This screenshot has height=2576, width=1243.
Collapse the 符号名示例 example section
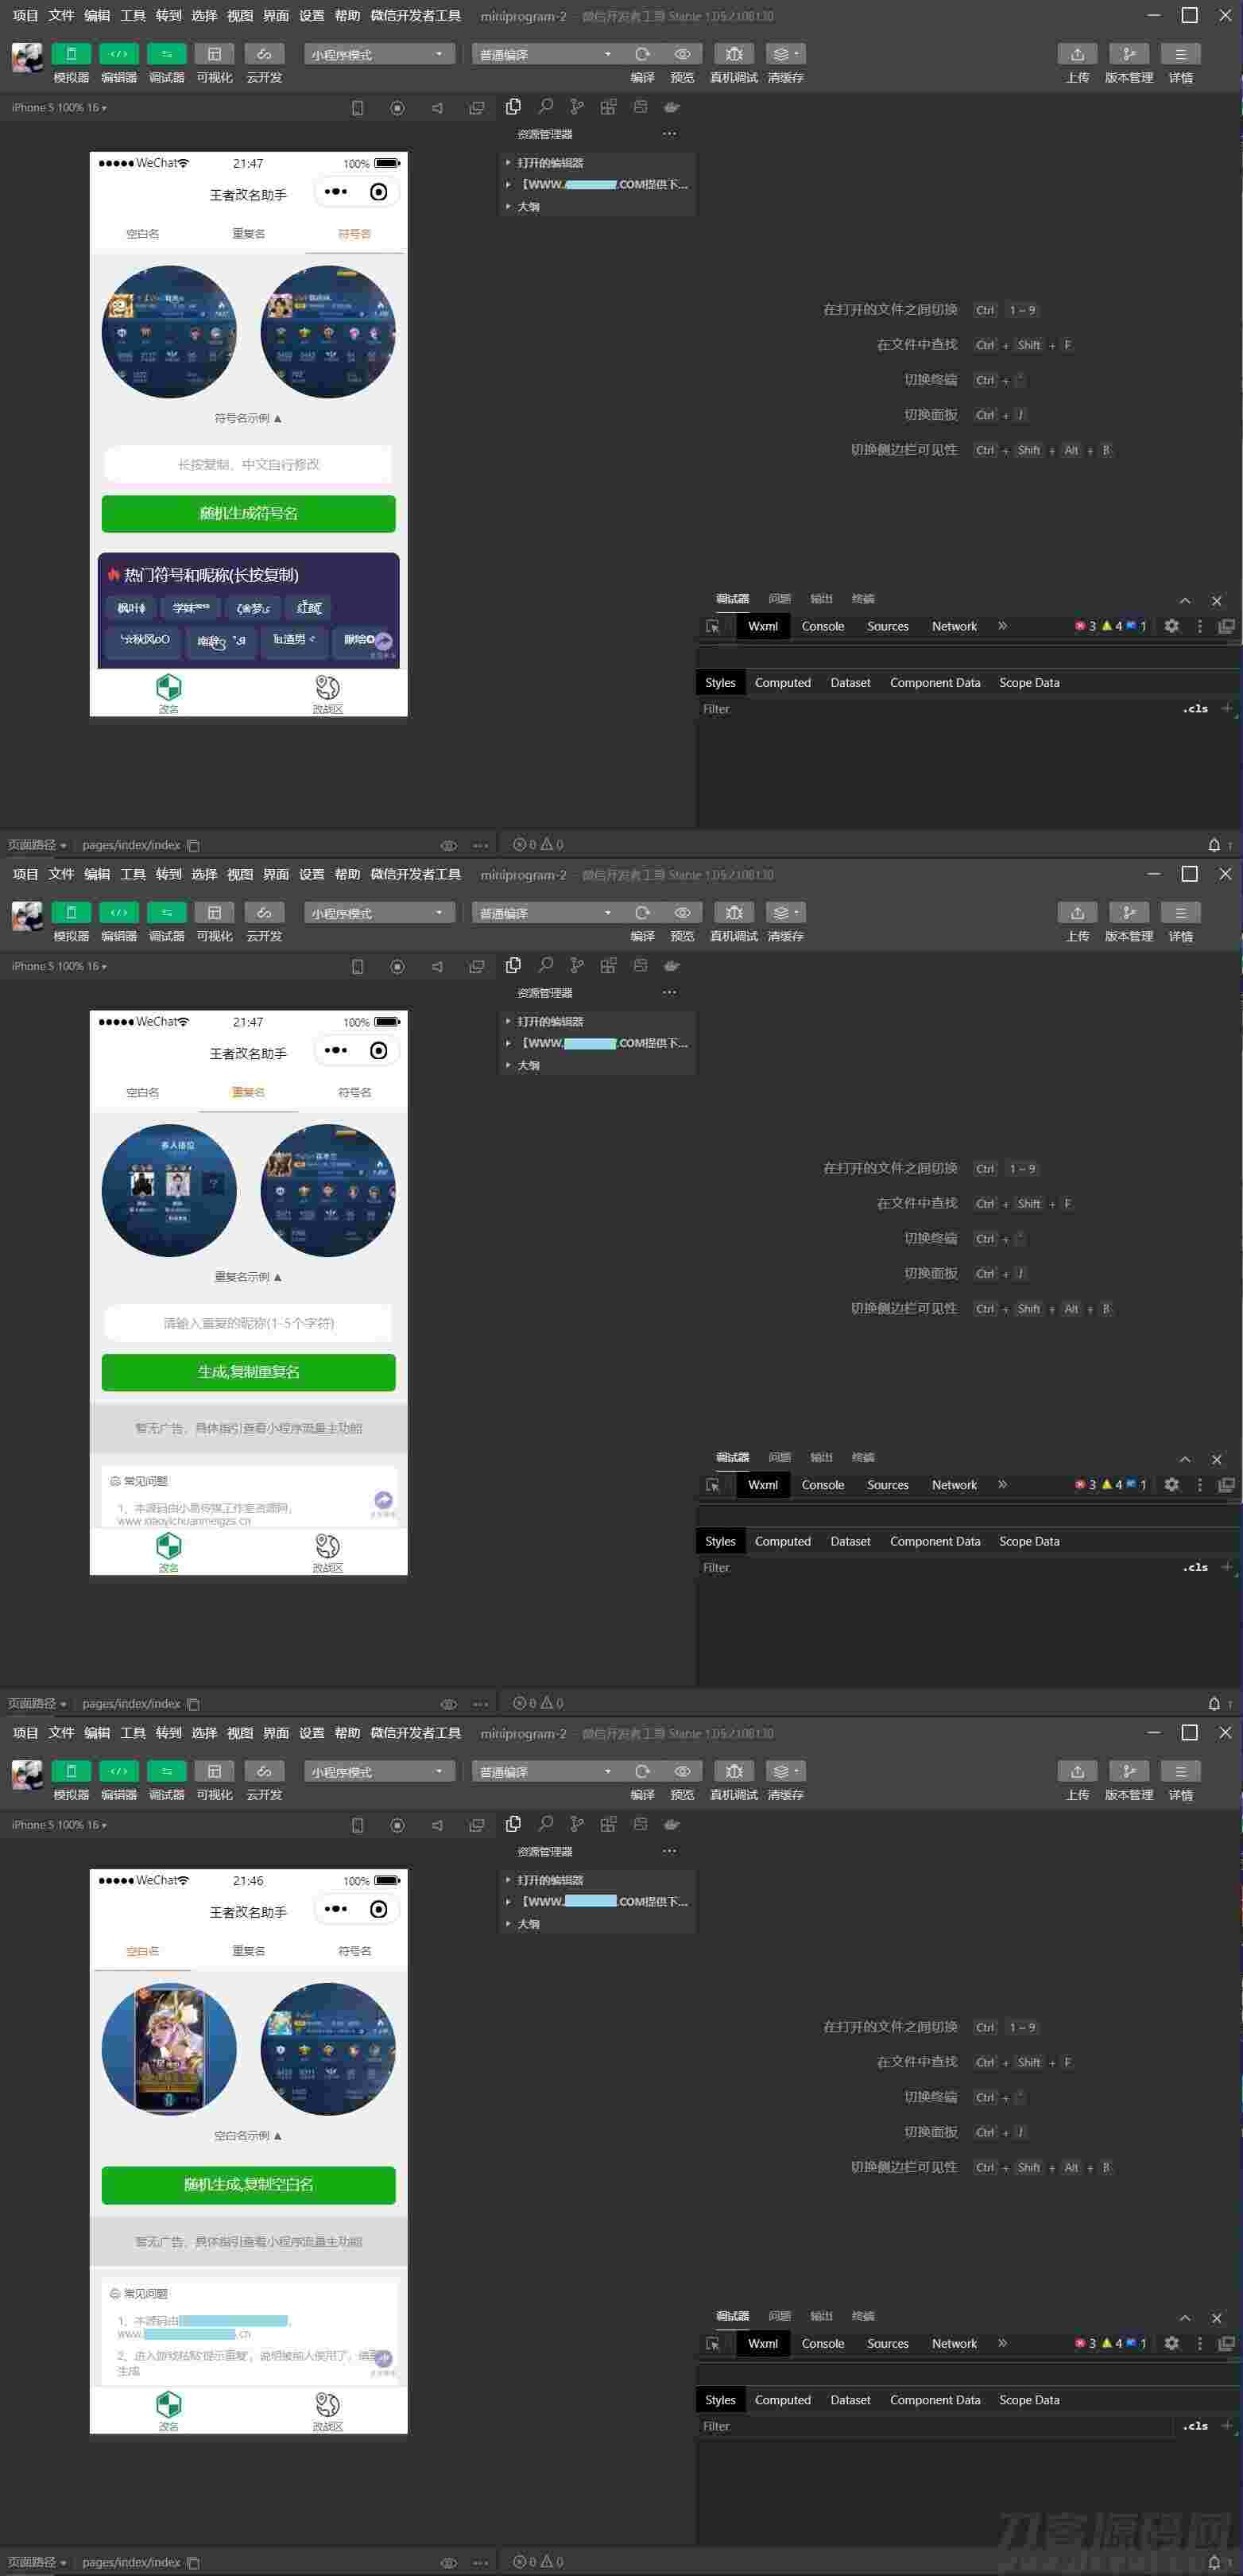tap(248, 418)
